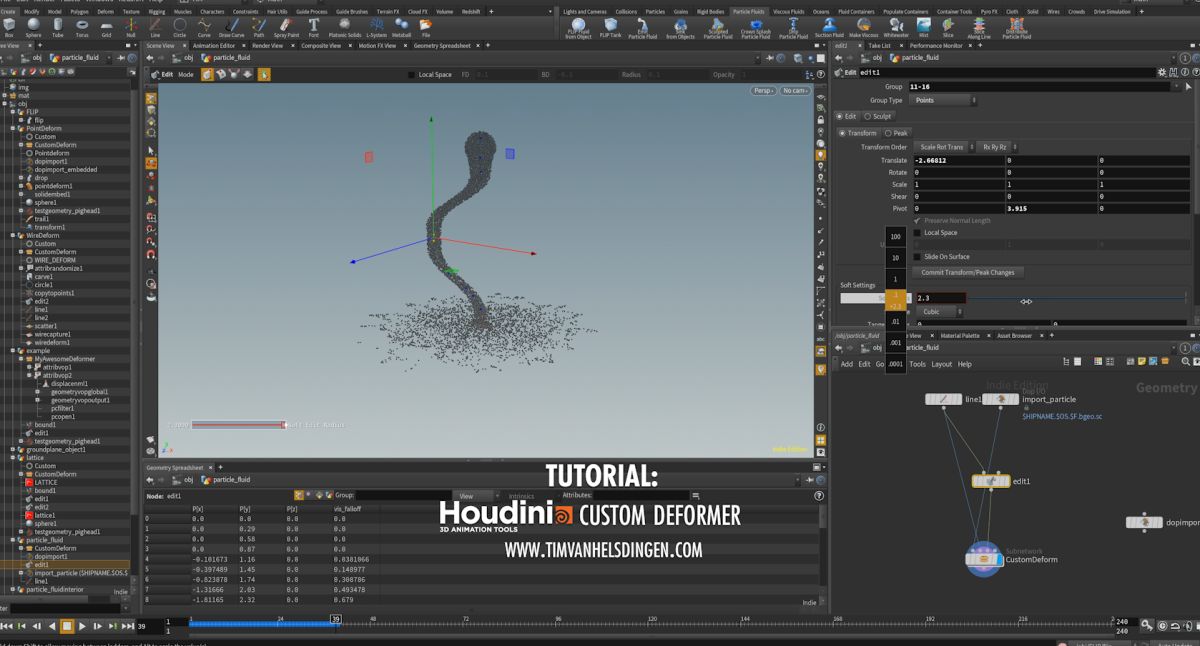Click the Platonic Solids shelf tool
Image resolution: width=1200 pixels, height=646 pixels.
tap(346, 26)
